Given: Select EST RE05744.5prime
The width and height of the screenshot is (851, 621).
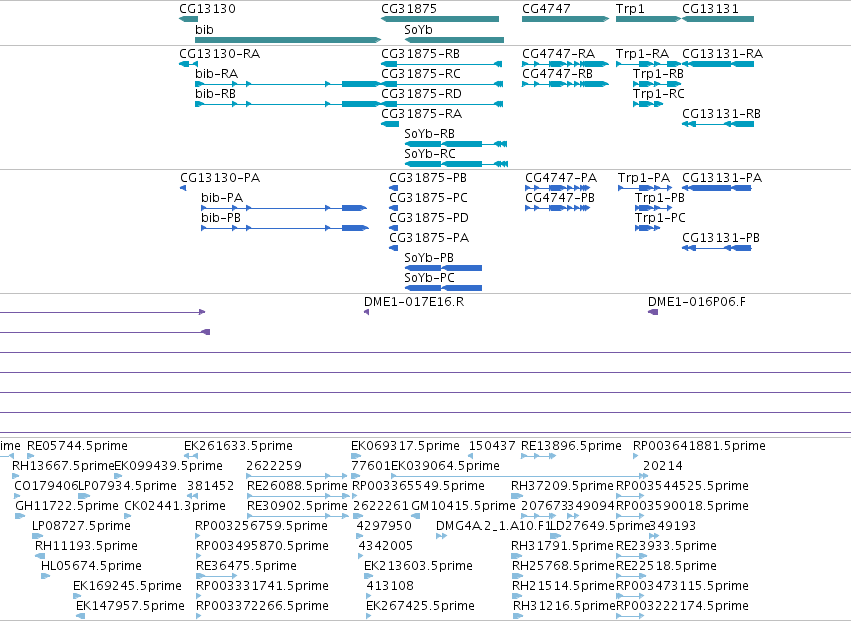Looking at the screenshot, I should coord(78,446).
